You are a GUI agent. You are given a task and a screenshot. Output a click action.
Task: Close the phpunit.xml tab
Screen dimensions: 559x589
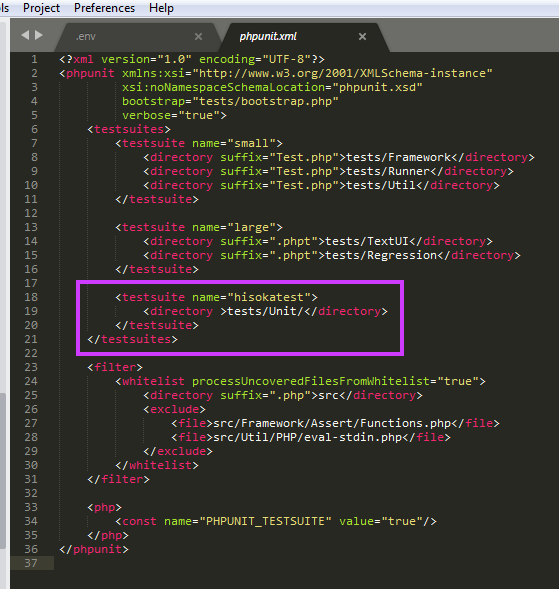[362, 36]
